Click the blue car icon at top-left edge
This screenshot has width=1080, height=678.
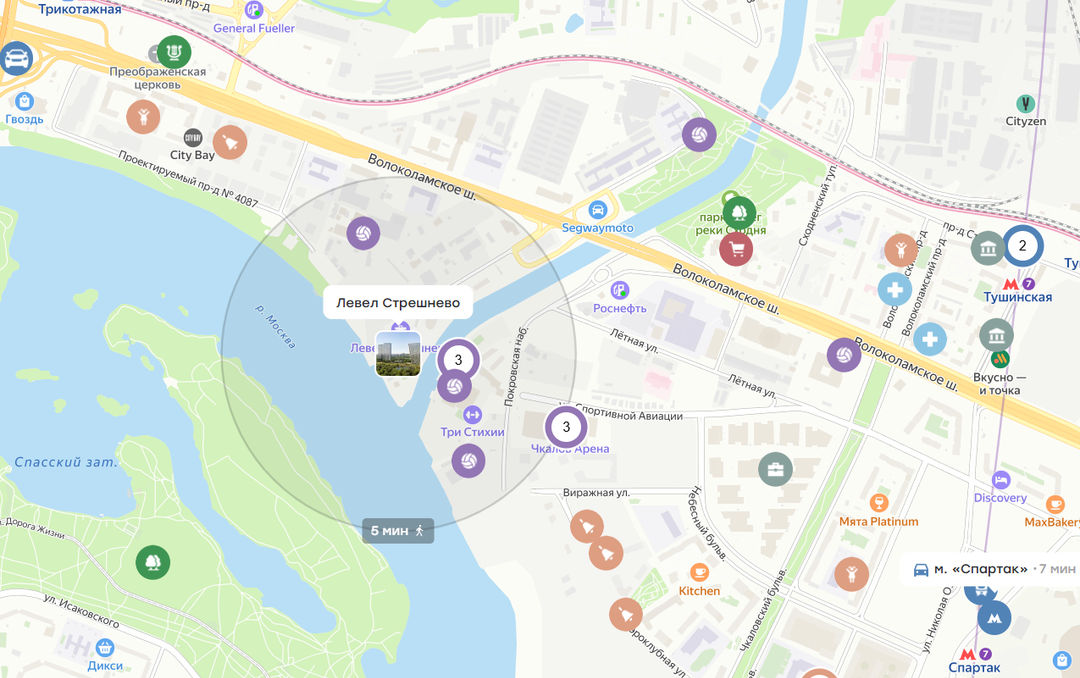[x=16, y=59]
